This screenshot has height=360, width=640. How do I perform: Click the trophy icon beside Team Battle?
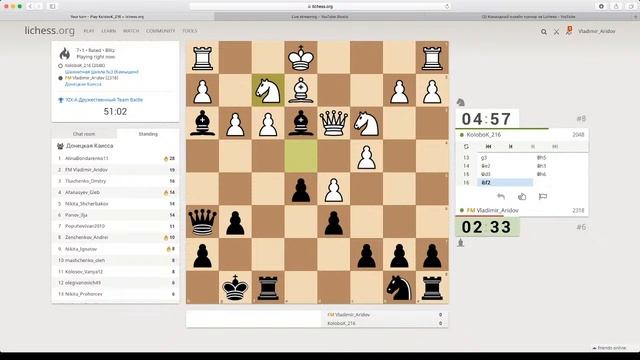point(61,100)
